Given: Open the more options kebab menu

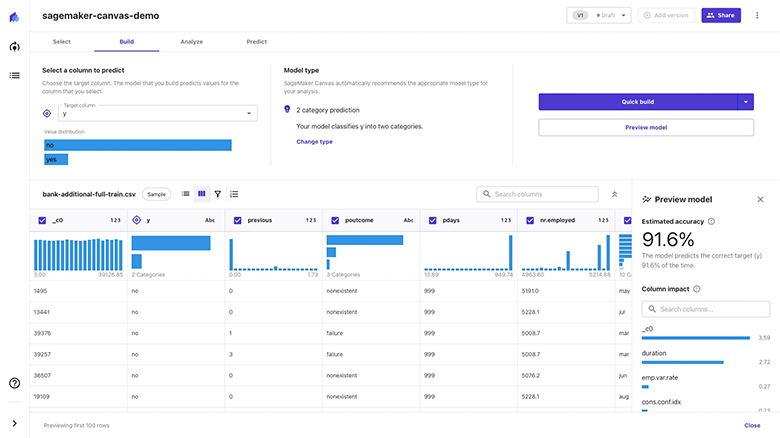Looking at the screenshot, I should (x=757, y=15).
